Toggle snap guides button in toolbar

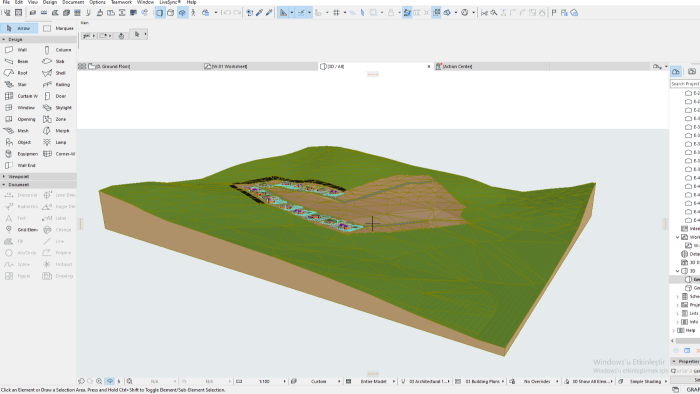[301, 12]
